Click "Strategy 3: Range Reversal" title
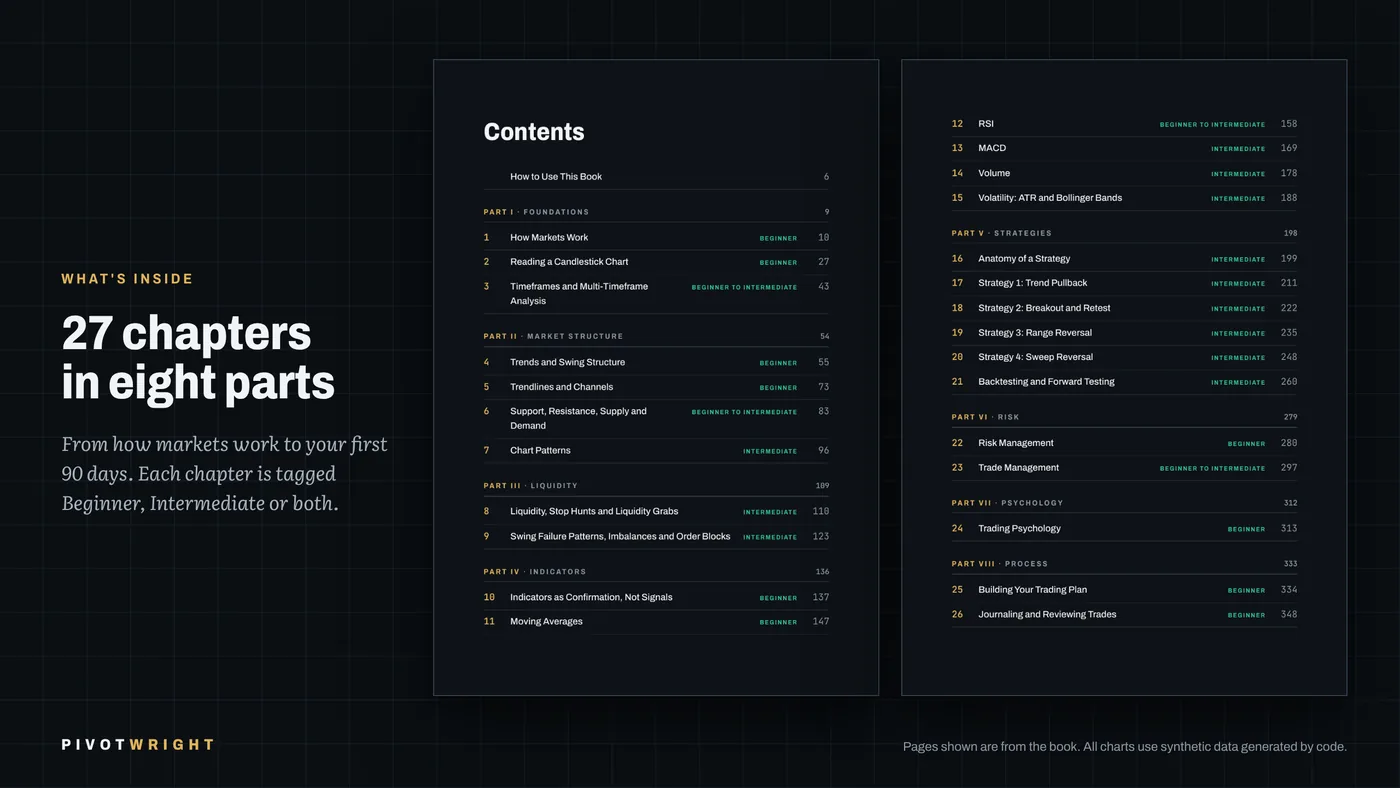Image resolution: width=1400 pixels, height=788 pixels. pyautogui.click(x=1035, y=333)
